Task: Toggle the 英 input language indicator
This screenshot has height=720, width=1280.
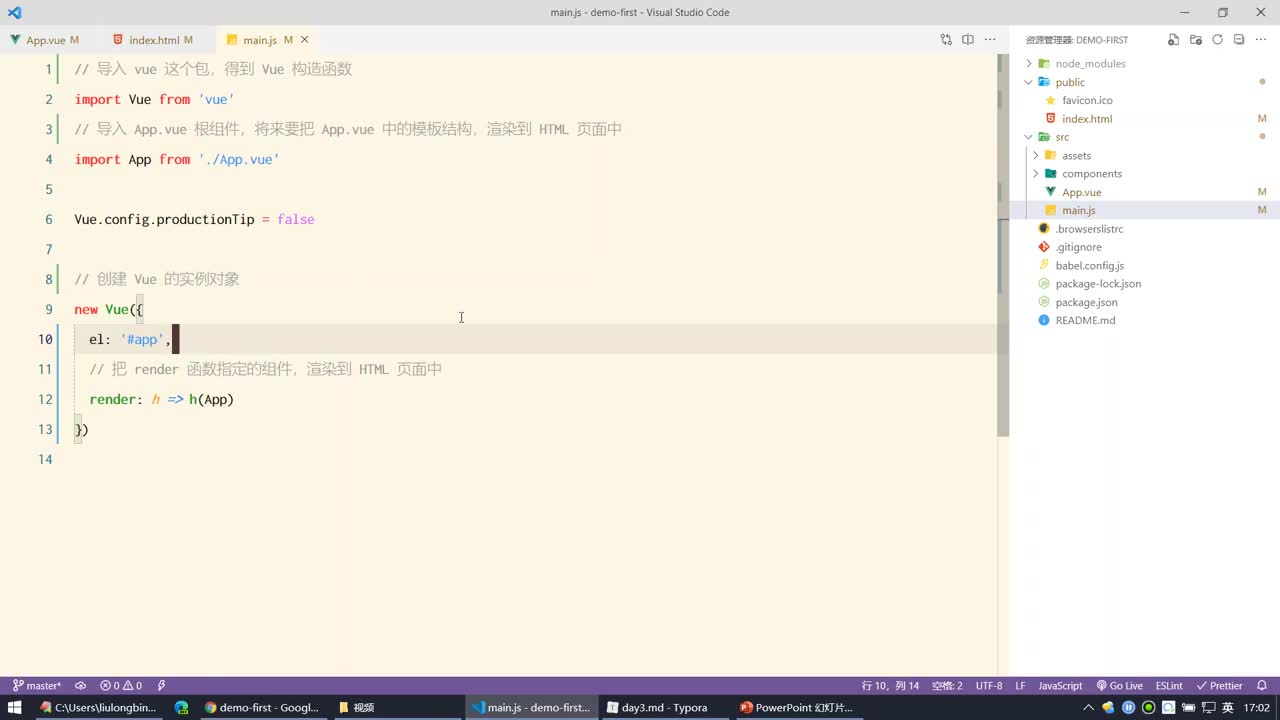Action: coord(1227,707)
